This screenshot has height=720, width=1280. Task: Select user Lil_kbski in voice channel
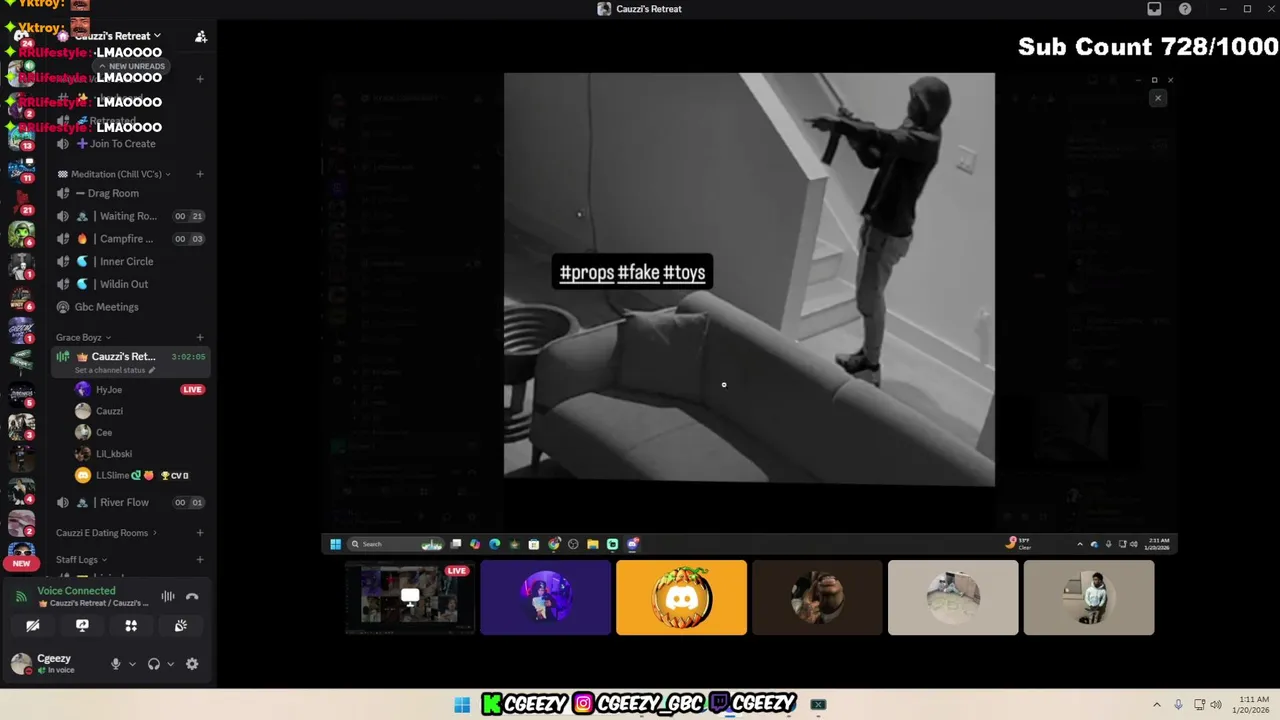pos(114,454)
